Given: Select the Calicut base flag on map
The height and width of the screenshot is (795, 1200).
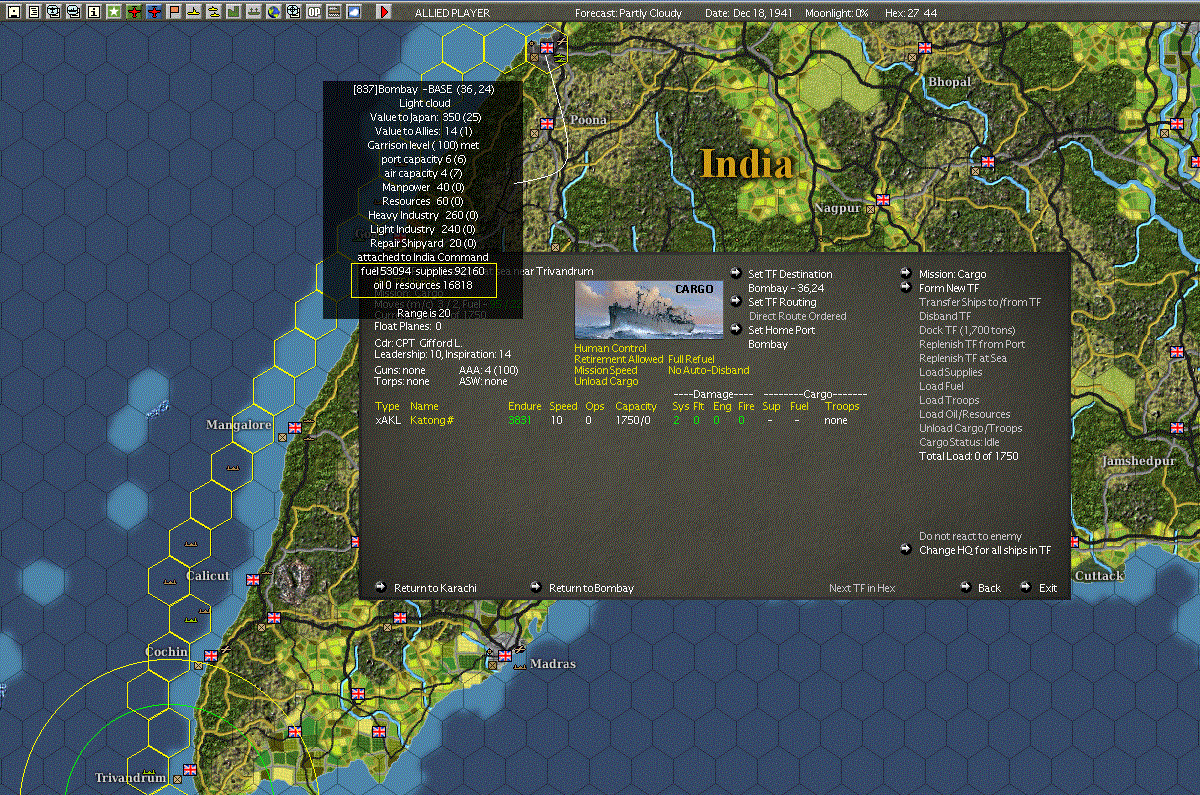Looking at the screenshot, I should [252, 578].
